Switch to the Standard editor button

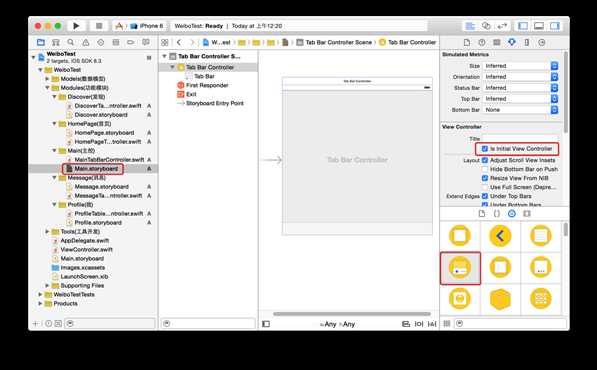[470, 26]
